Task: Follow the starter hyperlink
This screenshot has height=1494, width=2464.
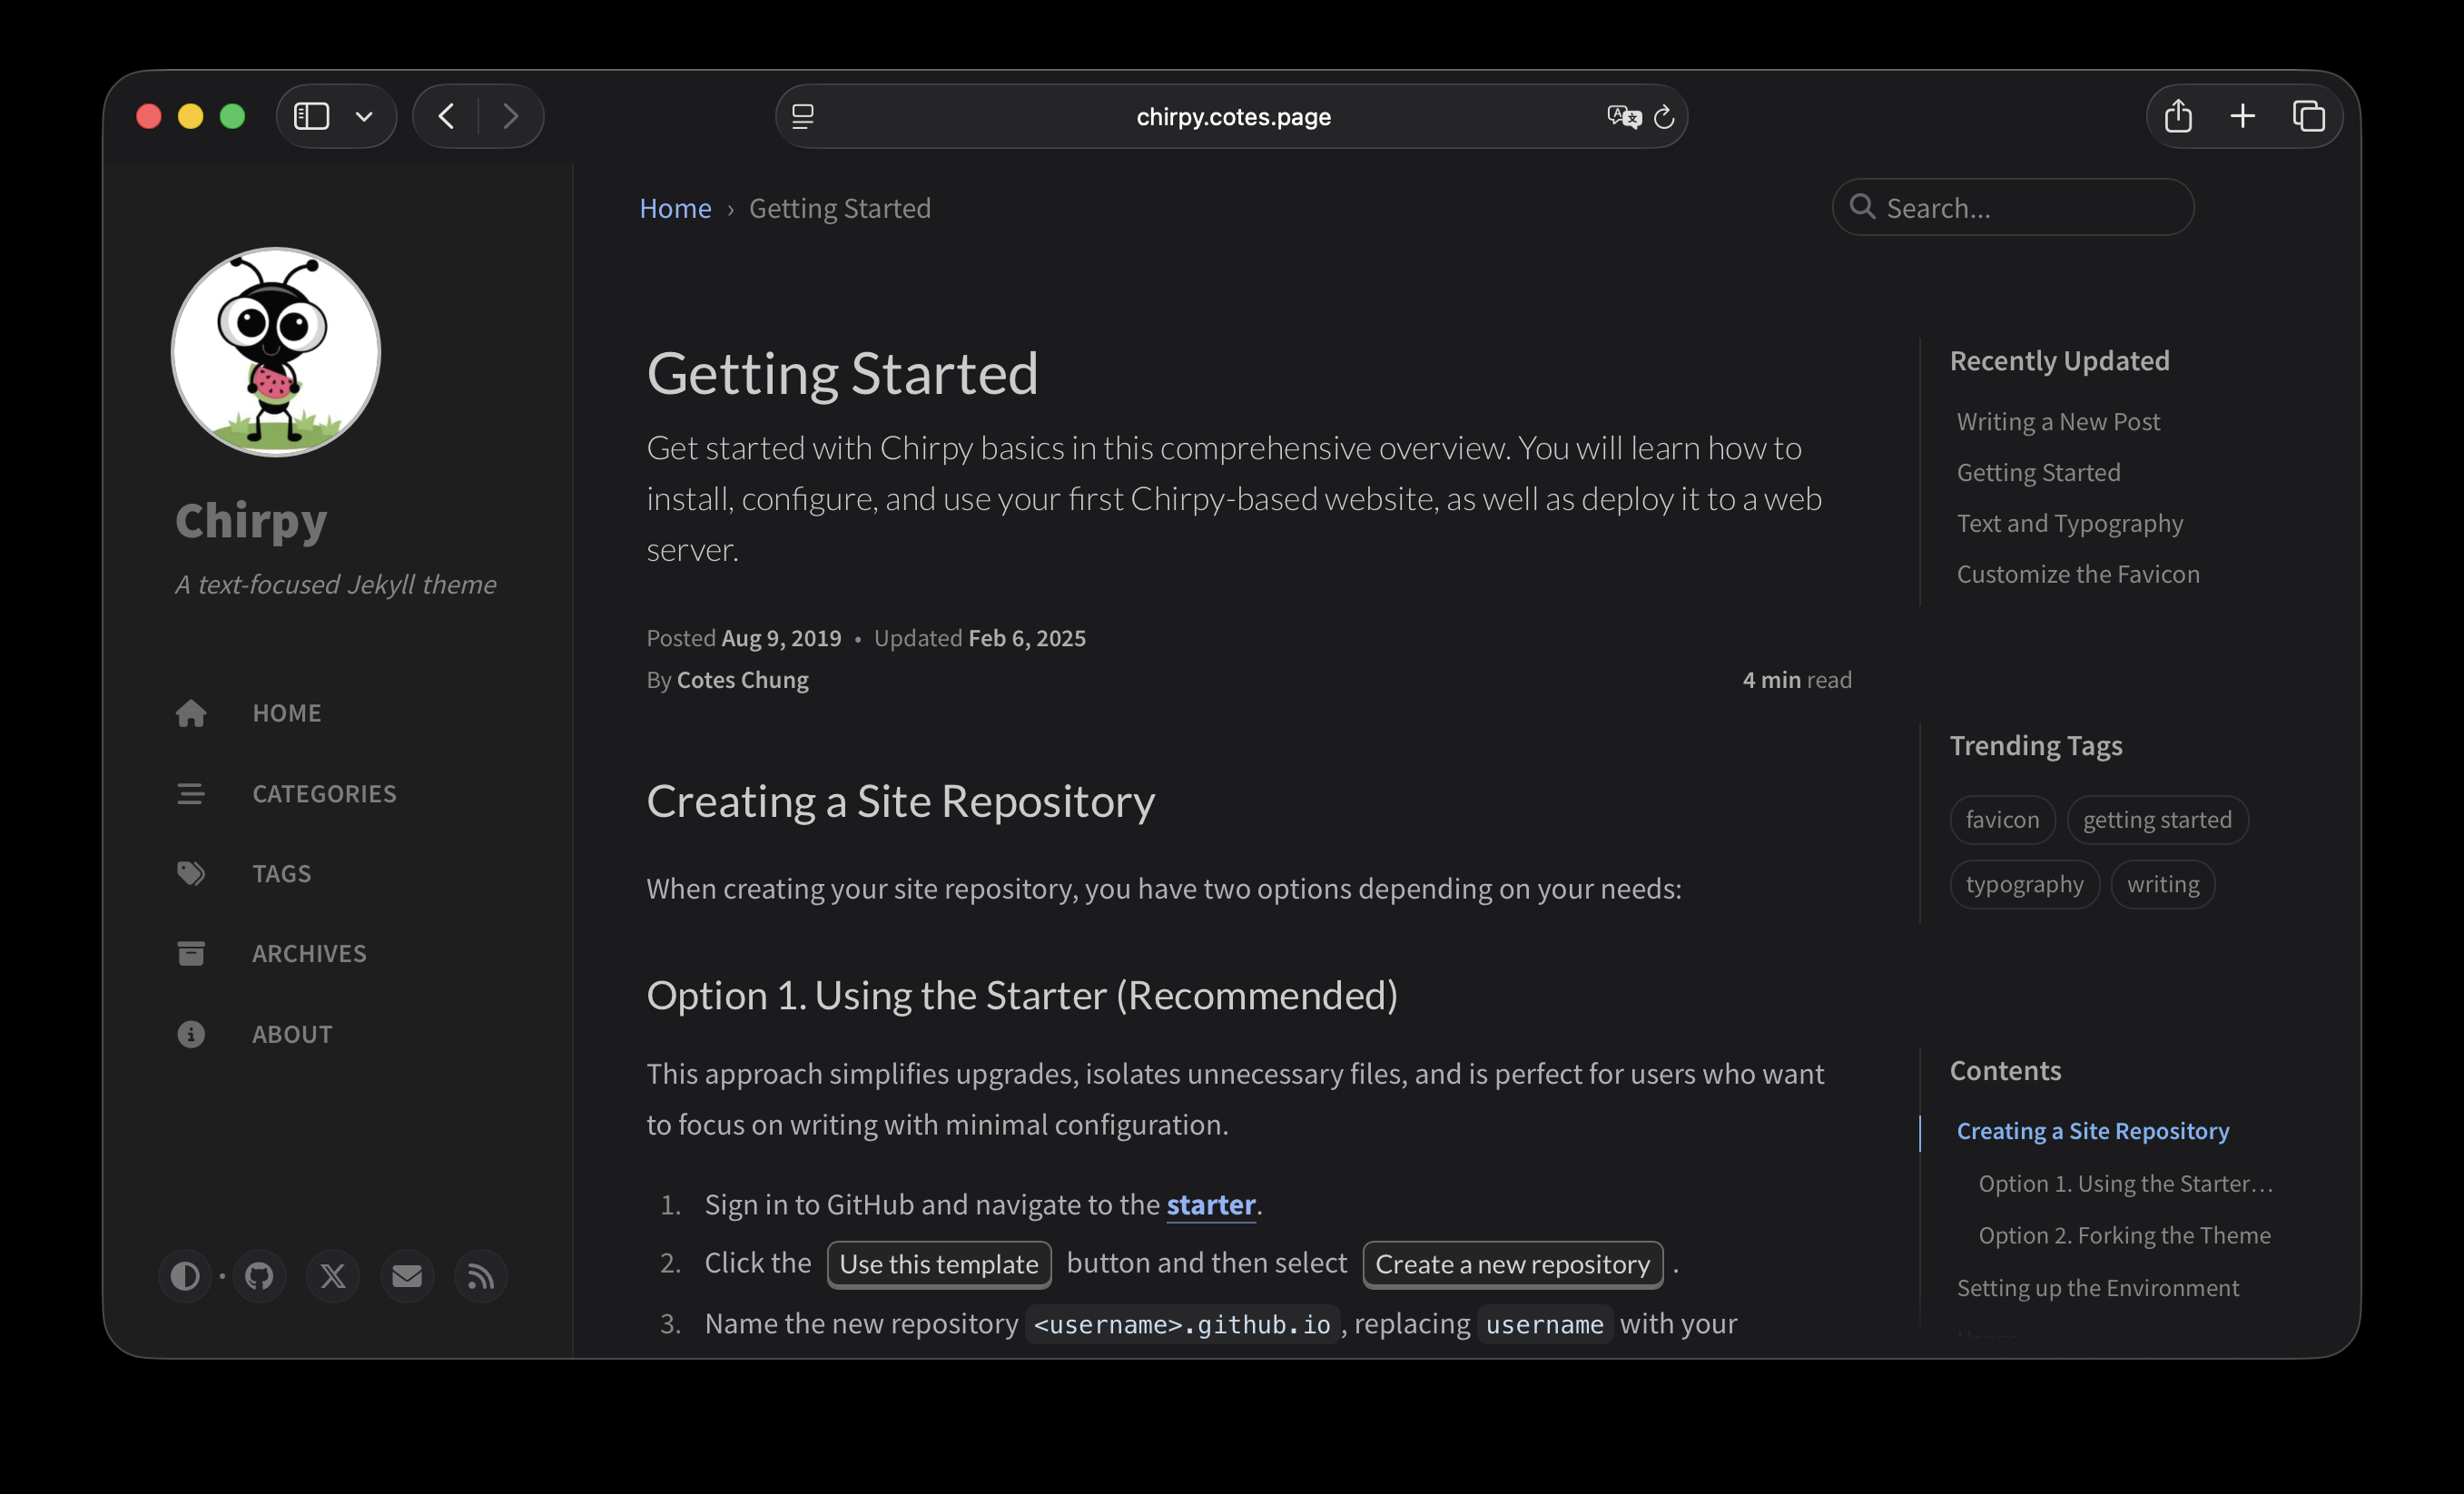Action: [x=1210, y=1205]
